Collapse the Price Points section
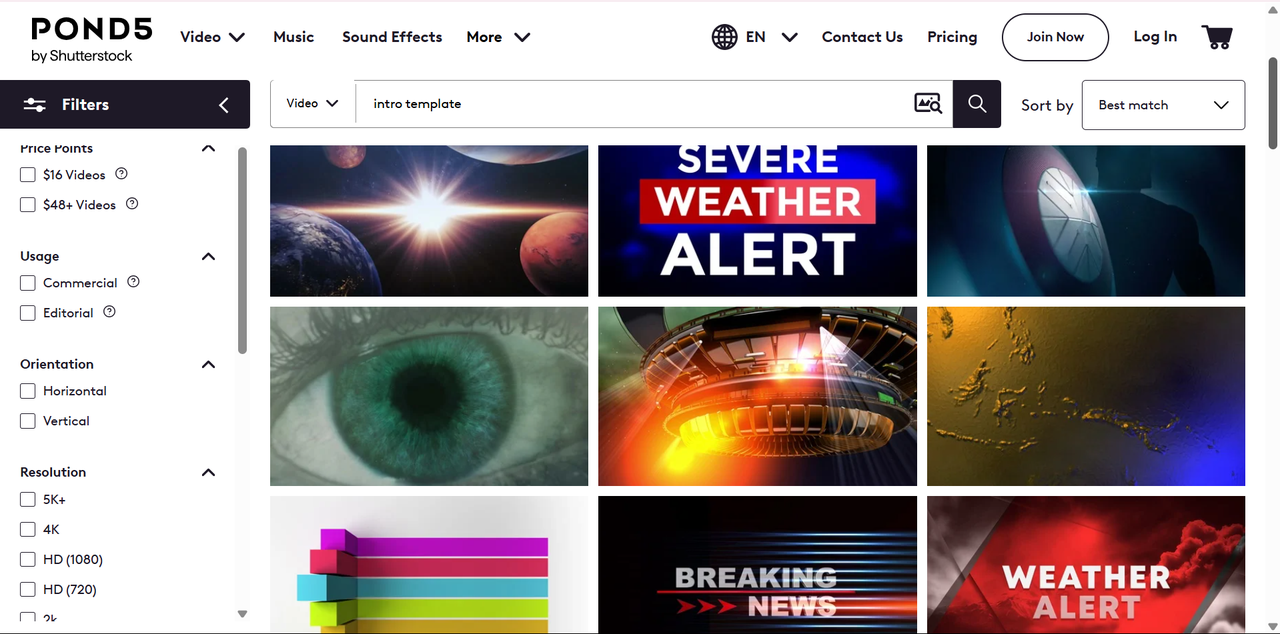This screenshot has height=634, width=1280. 208,148
